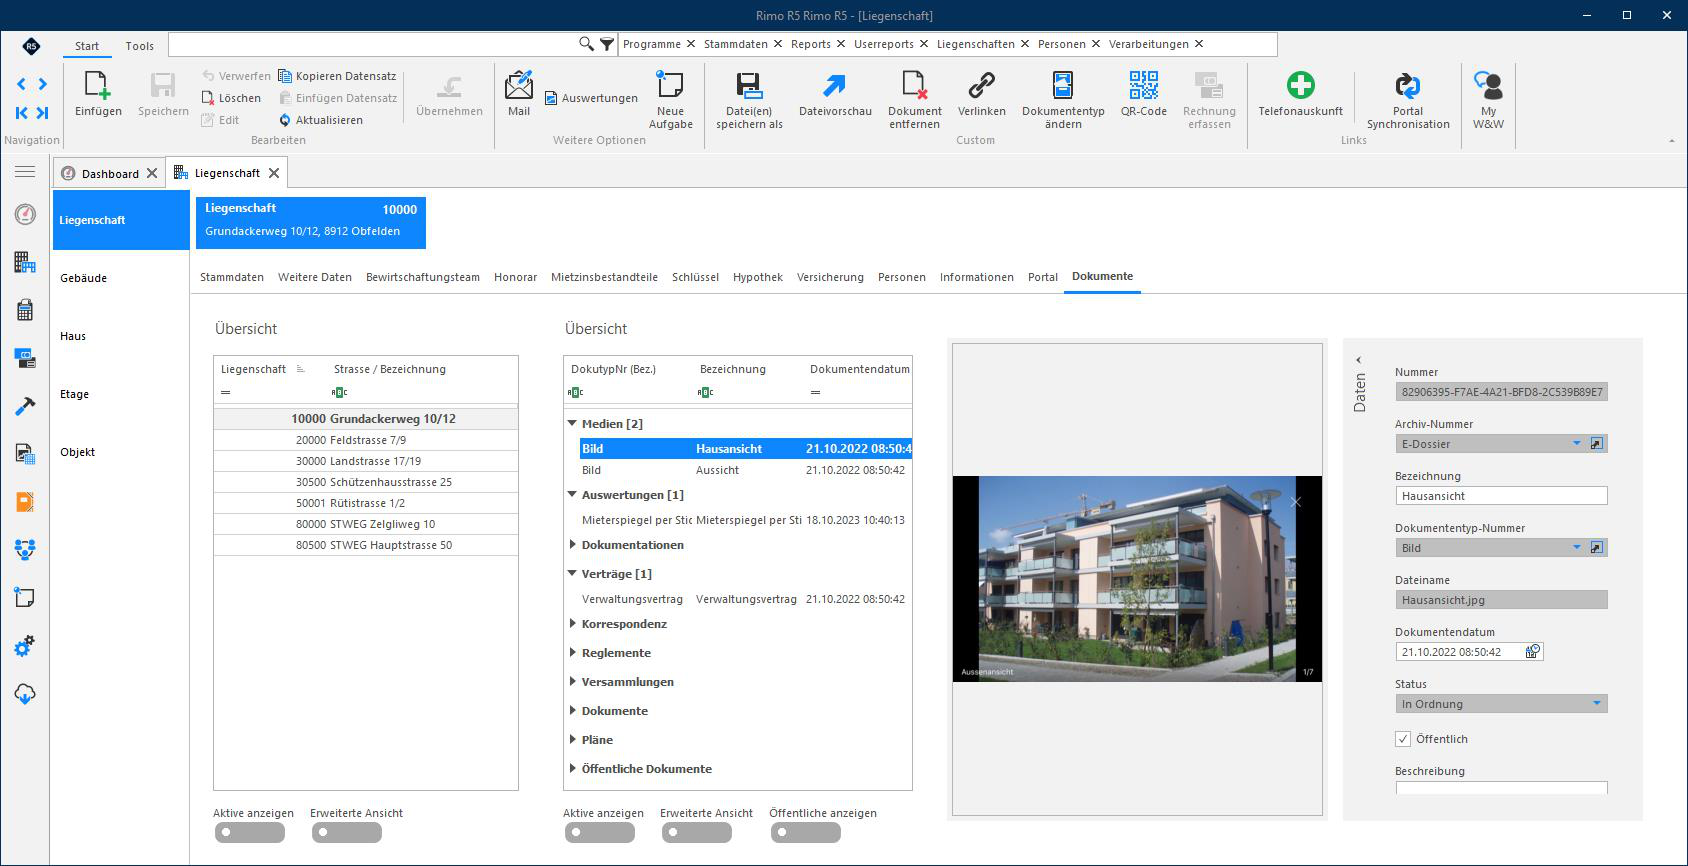Switch to the Stammdaten tab

click(x=232, y=277)
